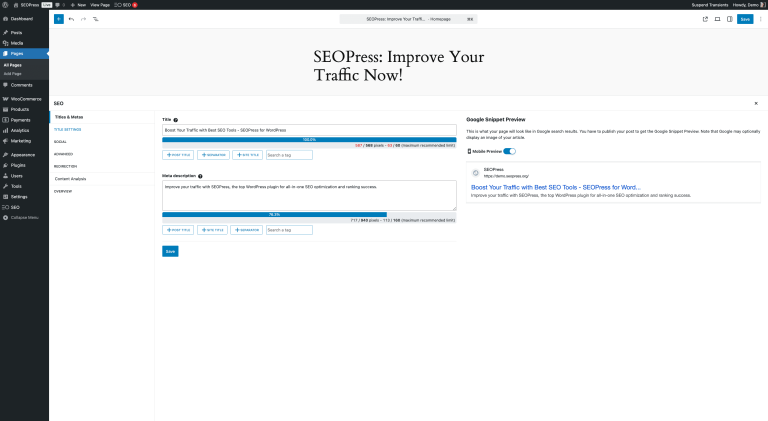This screenshot has width=768, height=421.
Task: Click the Meta description text area
Action: click(309, 195)
